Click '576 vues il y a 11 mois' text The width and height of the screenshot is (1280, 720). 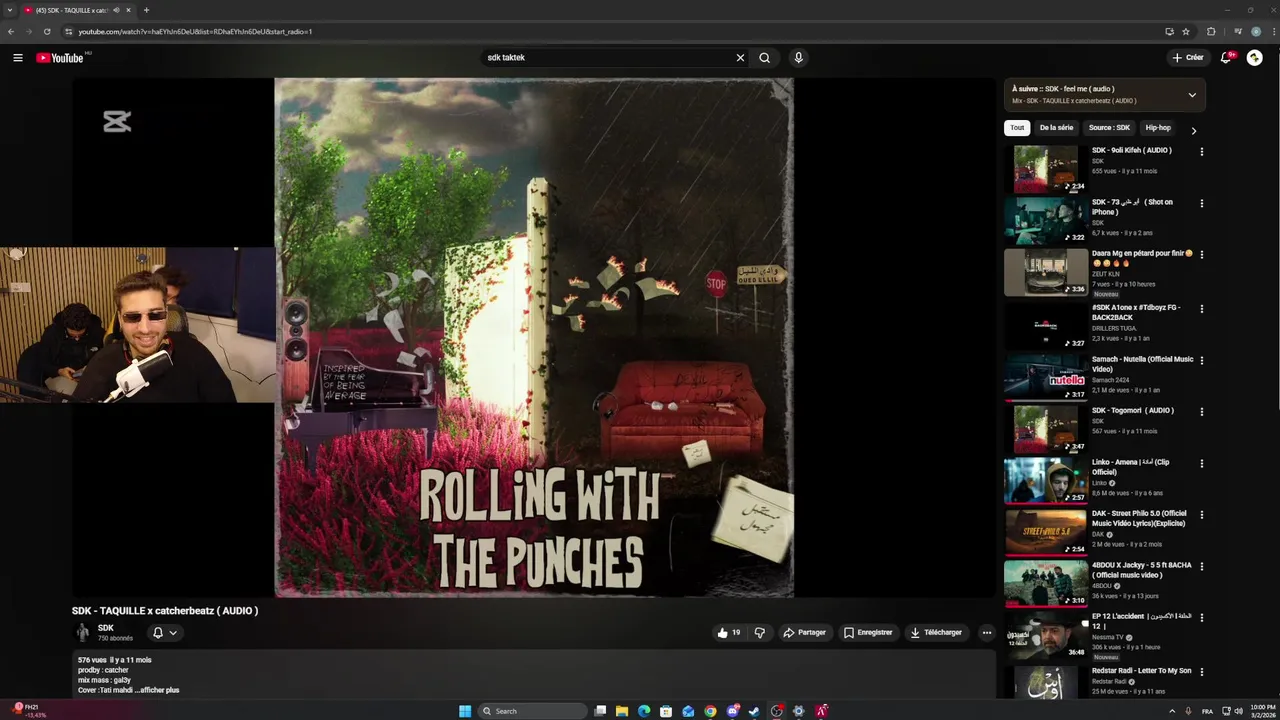(x=115, y=660)
